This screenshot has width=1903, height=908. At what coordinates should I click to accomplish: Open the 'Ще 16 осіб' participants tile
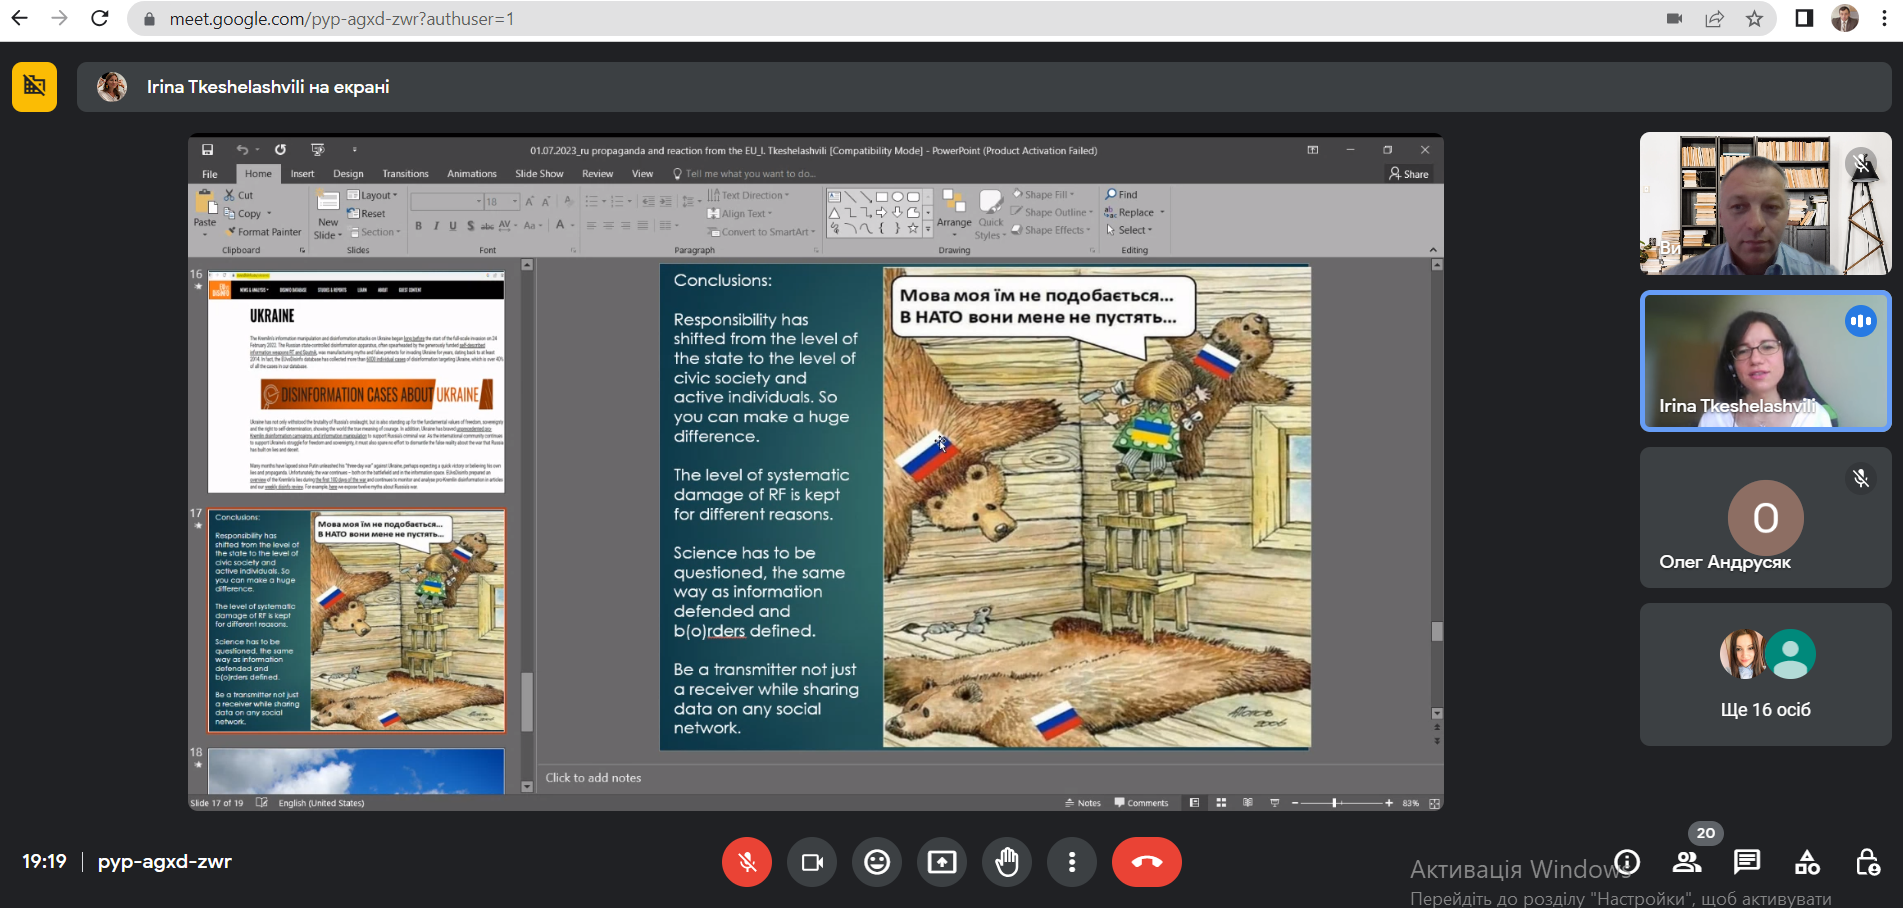click(1765, 674)
